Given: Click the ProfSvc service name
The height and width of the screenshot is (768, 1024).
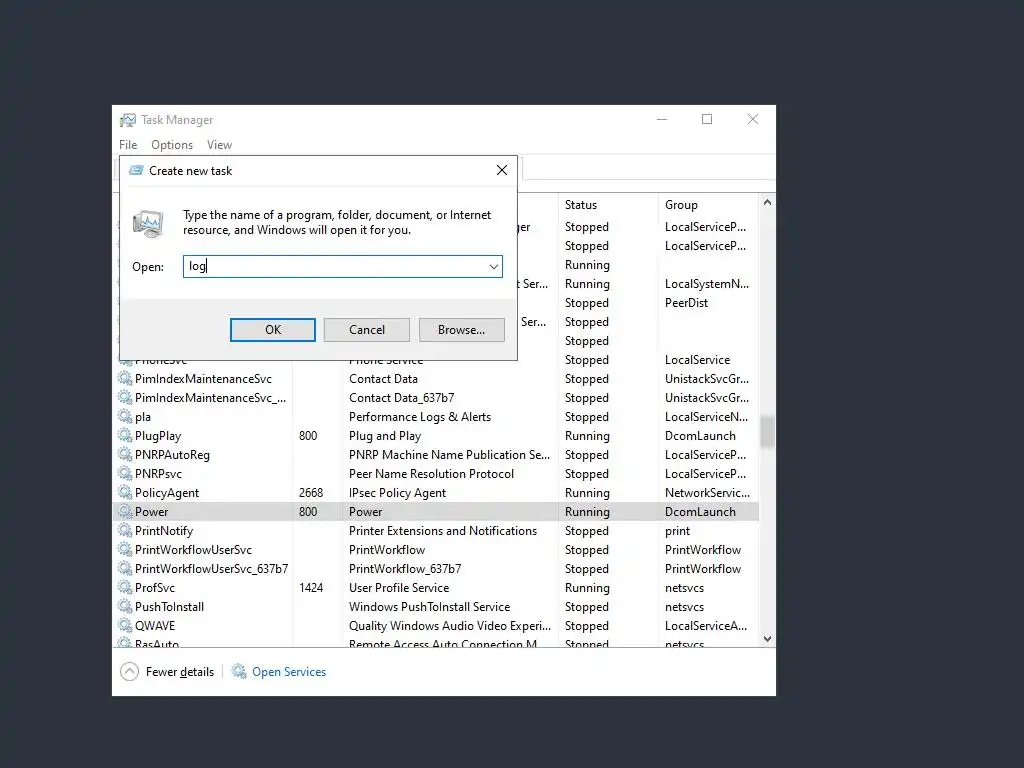Looking at the screenshot, I should coord(155,587).
